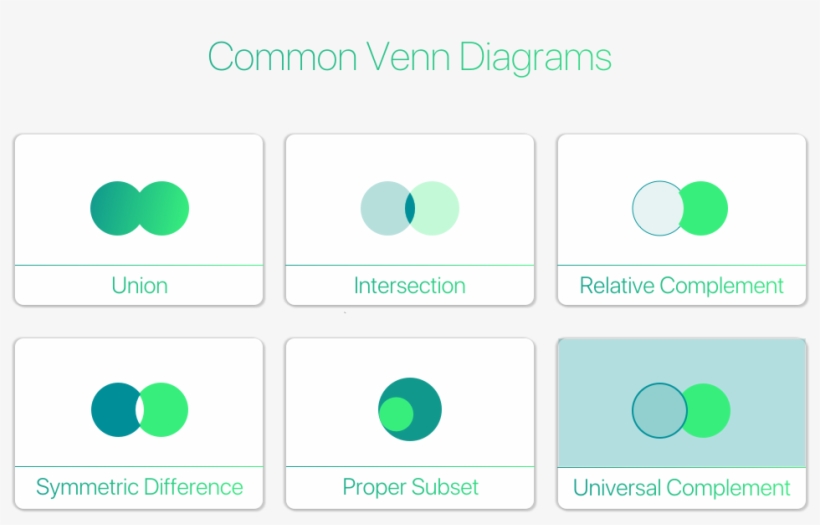This screenshot has height=525, width=820.
Task: Click the small green circle inside Proper Subset
Action: [x=397, y=414]
